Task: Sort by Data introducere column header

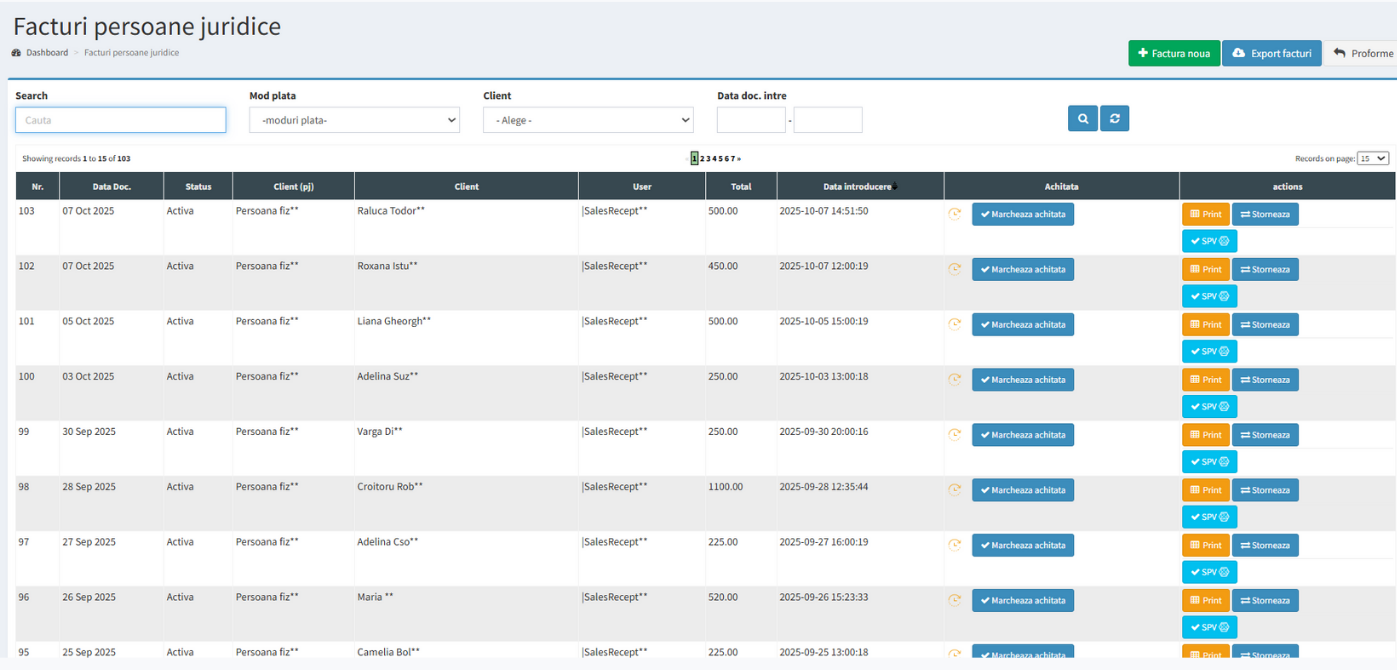Action: coord(859,187)
